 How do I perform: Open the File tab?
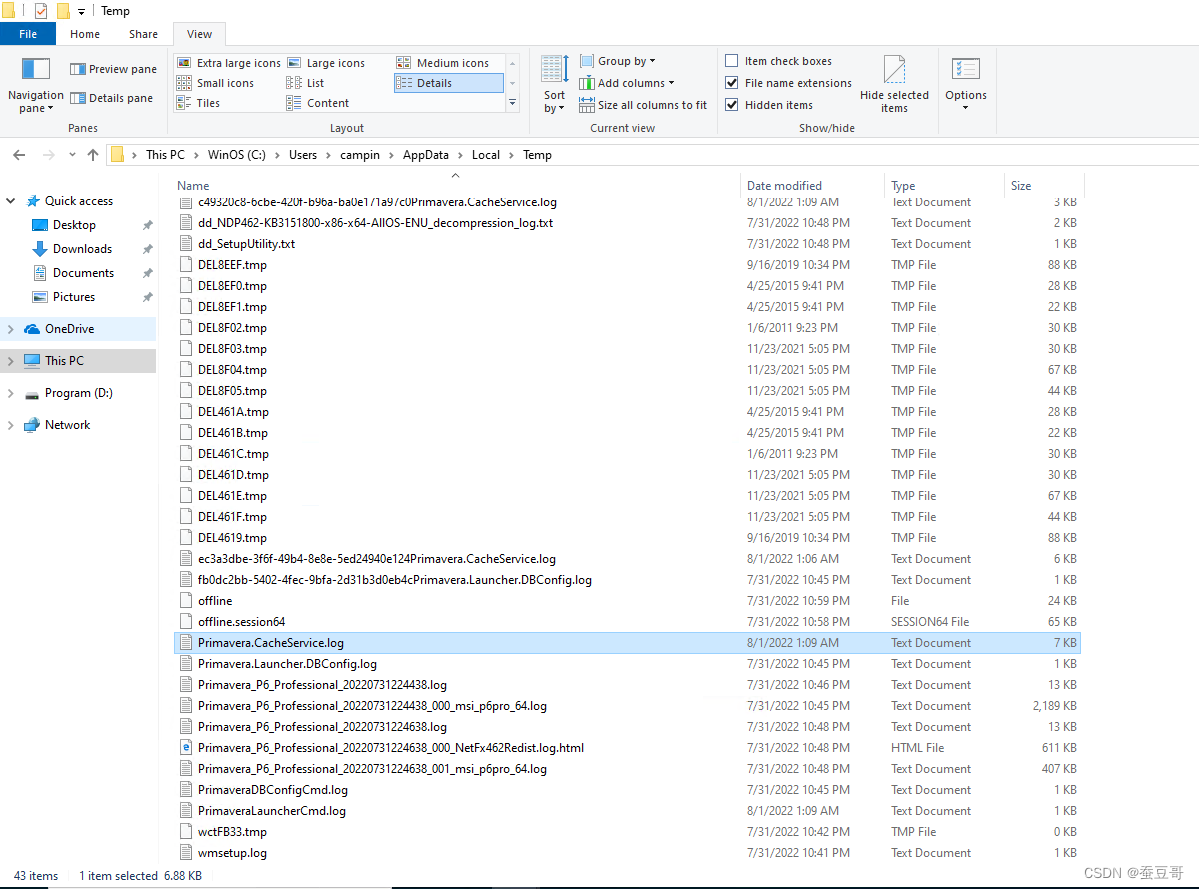click(28, 34)
